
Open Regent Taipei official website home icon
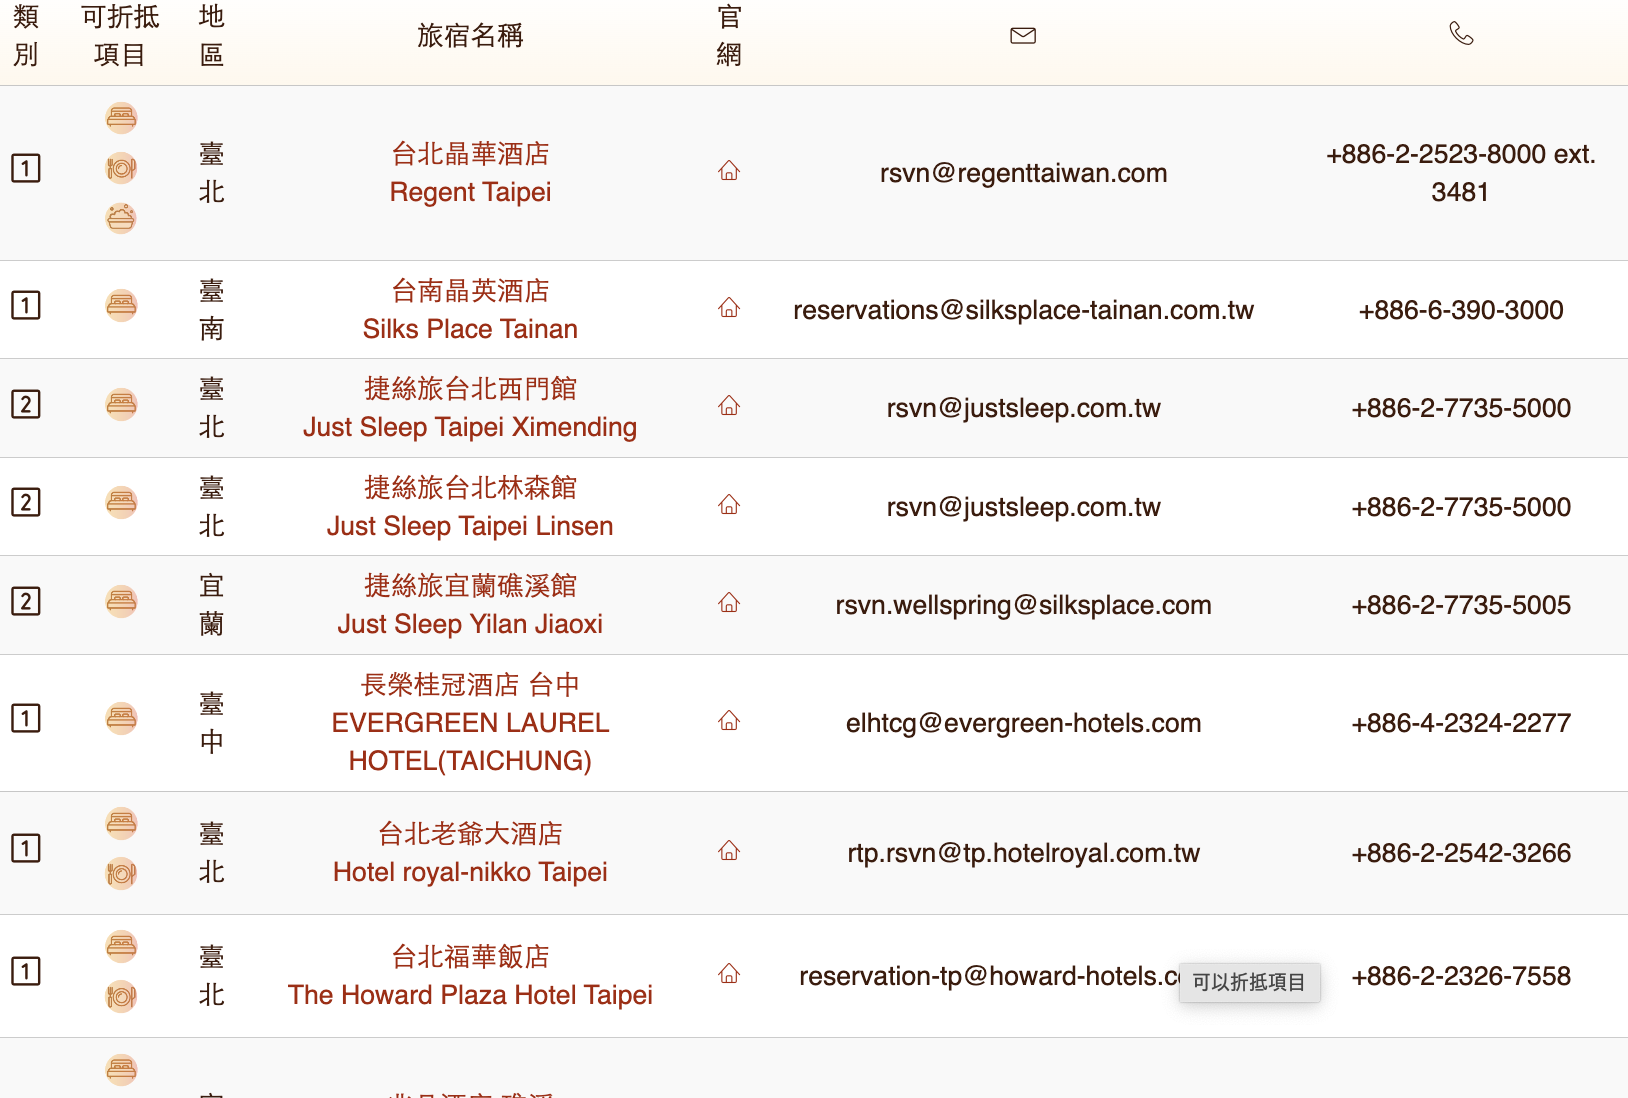(x=729, y=171)
